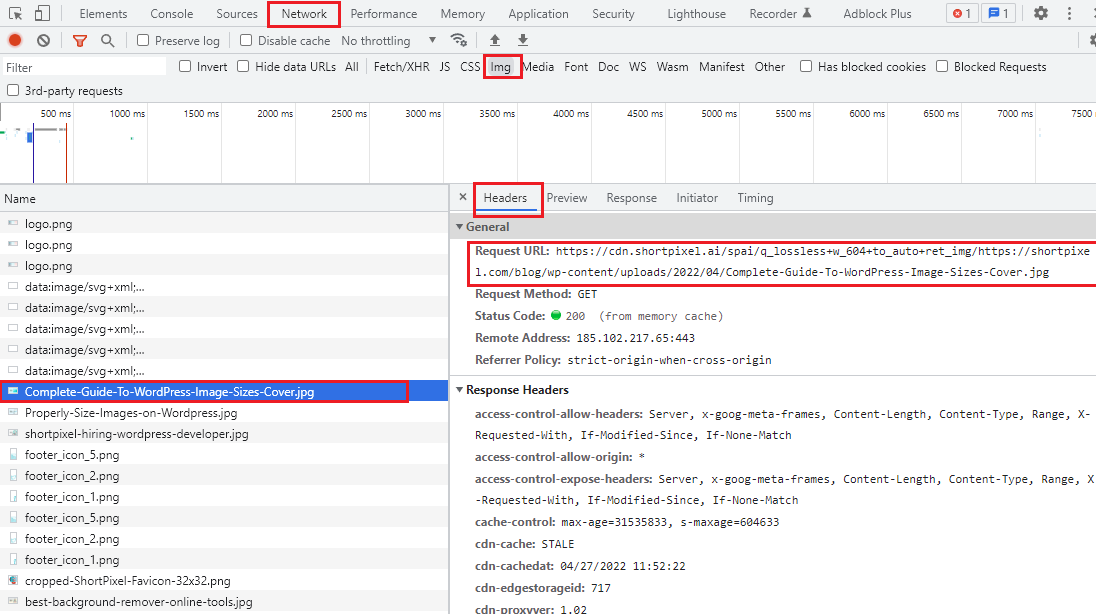Toggle the device toolbar icon
Screen dimensions: 1096x614
coord(42,14)
